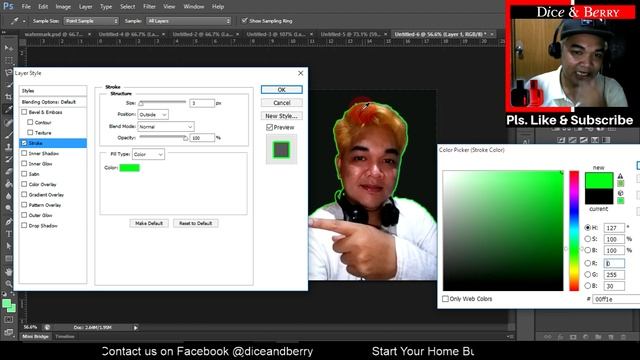Select the R red radio button
The width and height of the screenshot is (640, 360).
coord(587,263)
